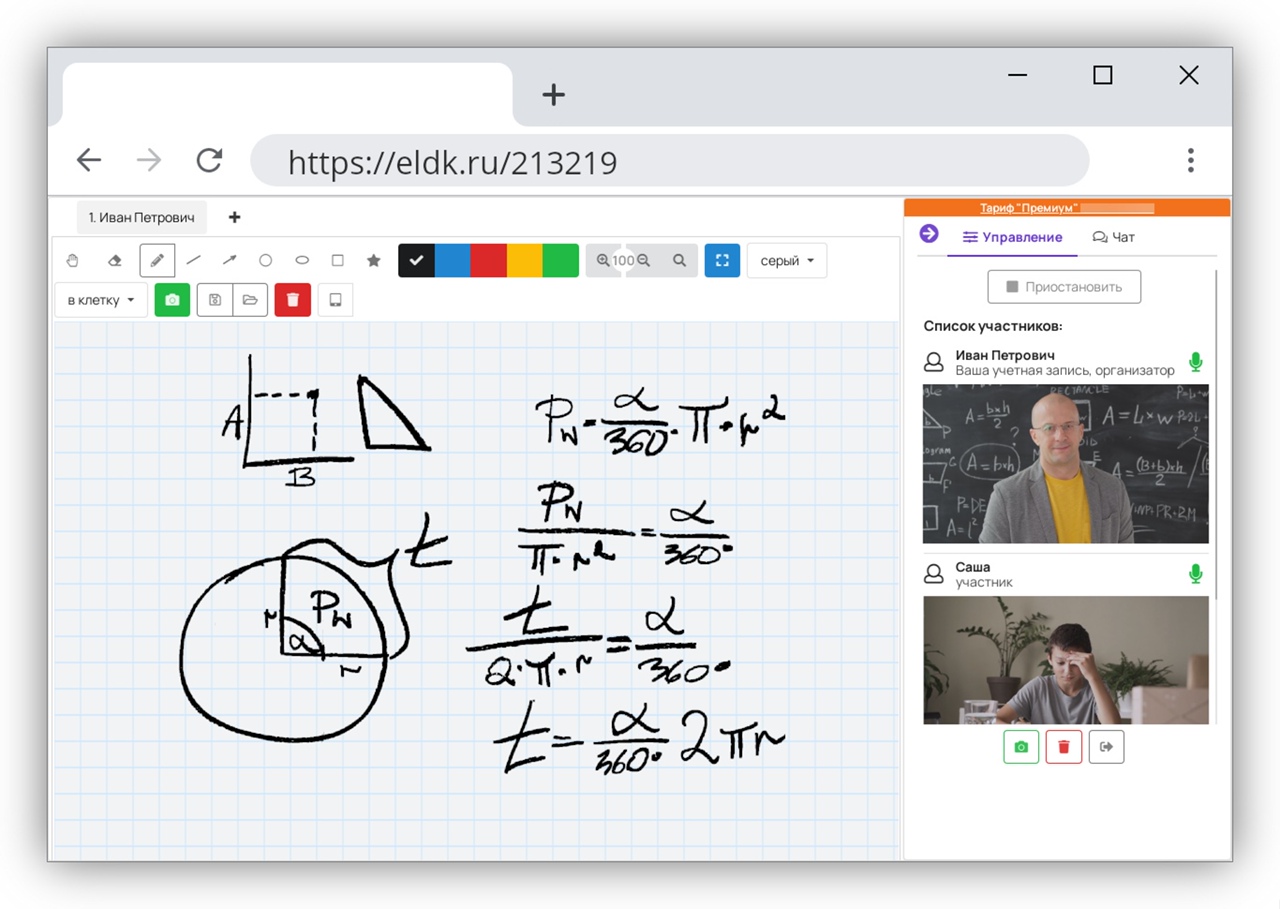Screen dimensions: 1280x909
Task: Click the browser address bar URL
Action: coord(669,161)
